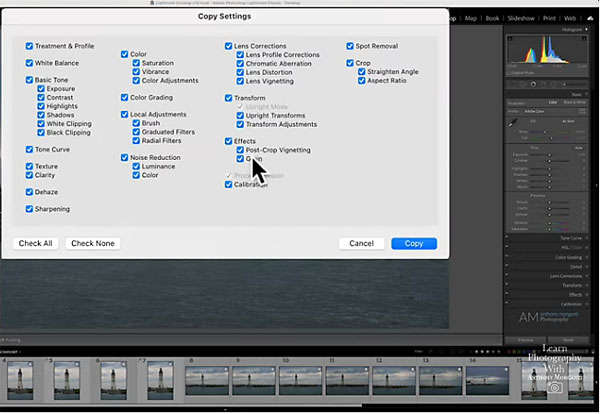Screen dimensions: 600x414
Task: Toggle Color Grading panel on/off switch
Action: [507, 257]
